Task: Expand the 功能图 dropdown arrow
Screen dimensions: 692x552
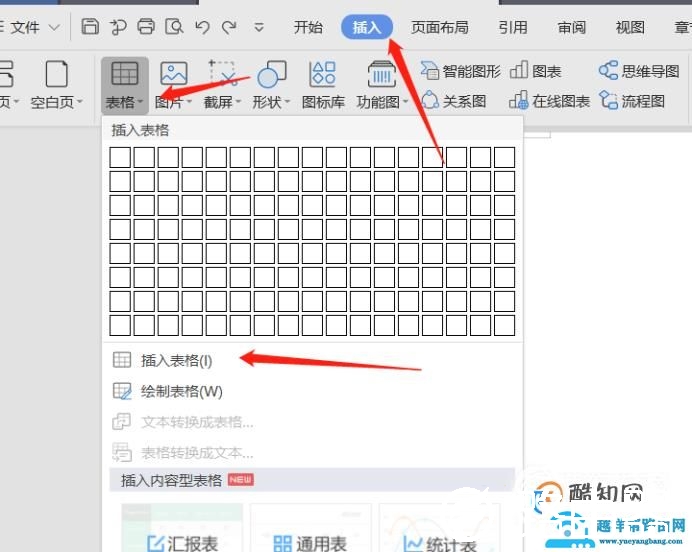Action: (x=405, y=102)
